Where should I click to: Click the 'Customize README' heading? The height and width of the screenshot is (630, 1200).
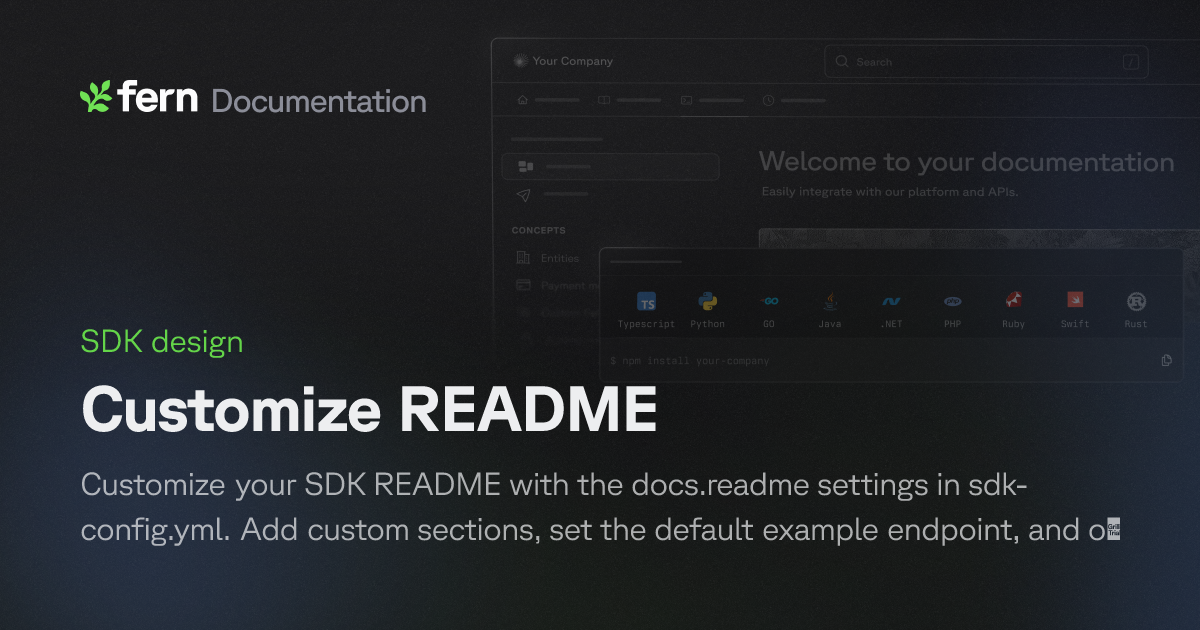pos(369,411)
